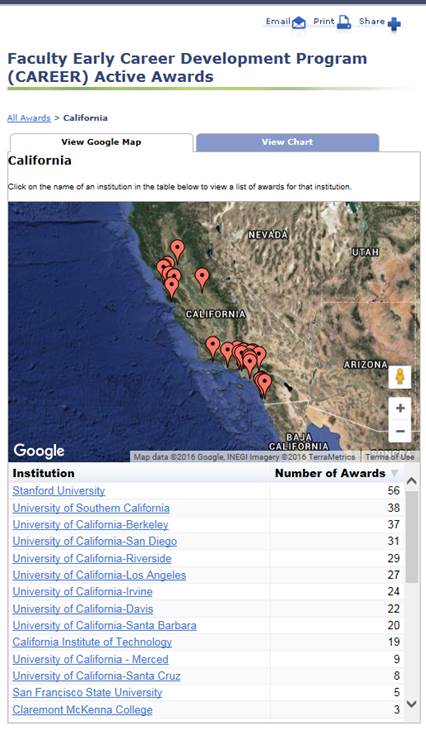Click the Email envelope icon

pos(299,23)
